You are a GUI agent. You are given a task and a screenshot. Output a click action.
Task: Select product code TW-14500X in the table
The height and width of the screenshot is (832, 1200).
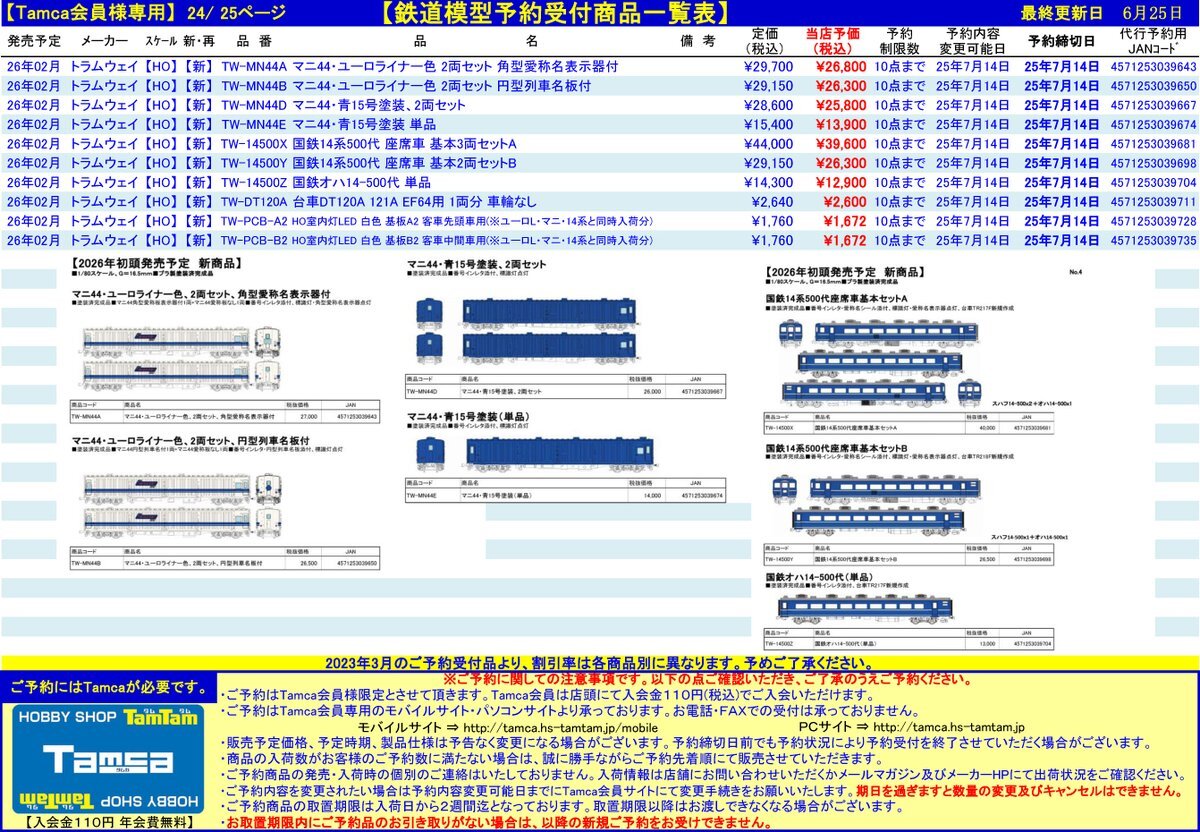pyautogui.click(x=254, y=144)
